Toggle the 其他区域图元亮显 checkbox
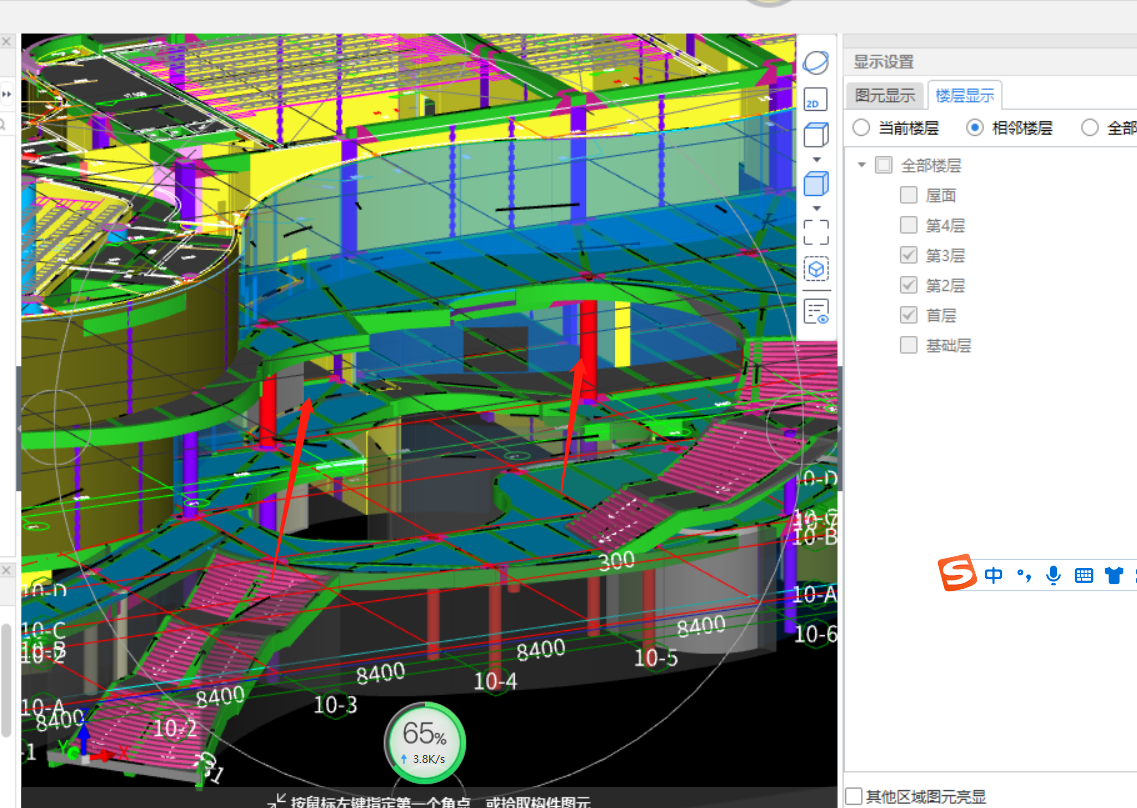This screenshot has width=1137, height=808. pos(853,796)
